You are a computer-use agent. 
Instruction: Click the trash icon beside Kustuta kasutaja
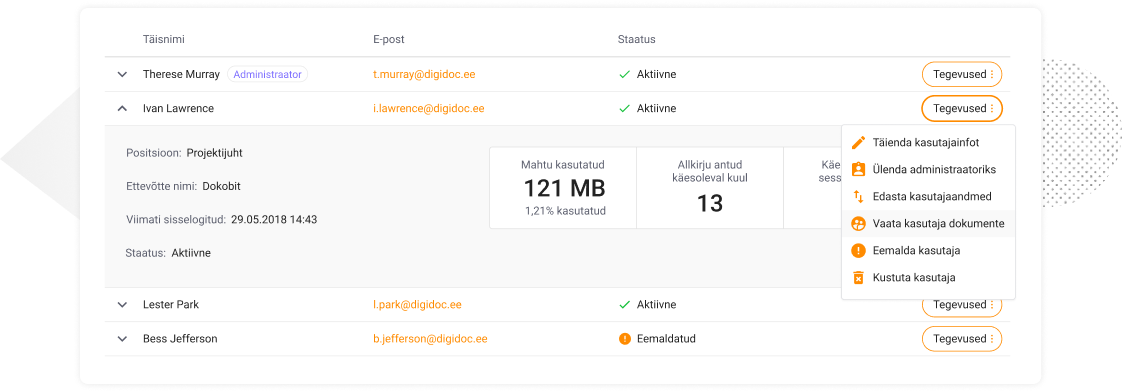click(859, 278)
